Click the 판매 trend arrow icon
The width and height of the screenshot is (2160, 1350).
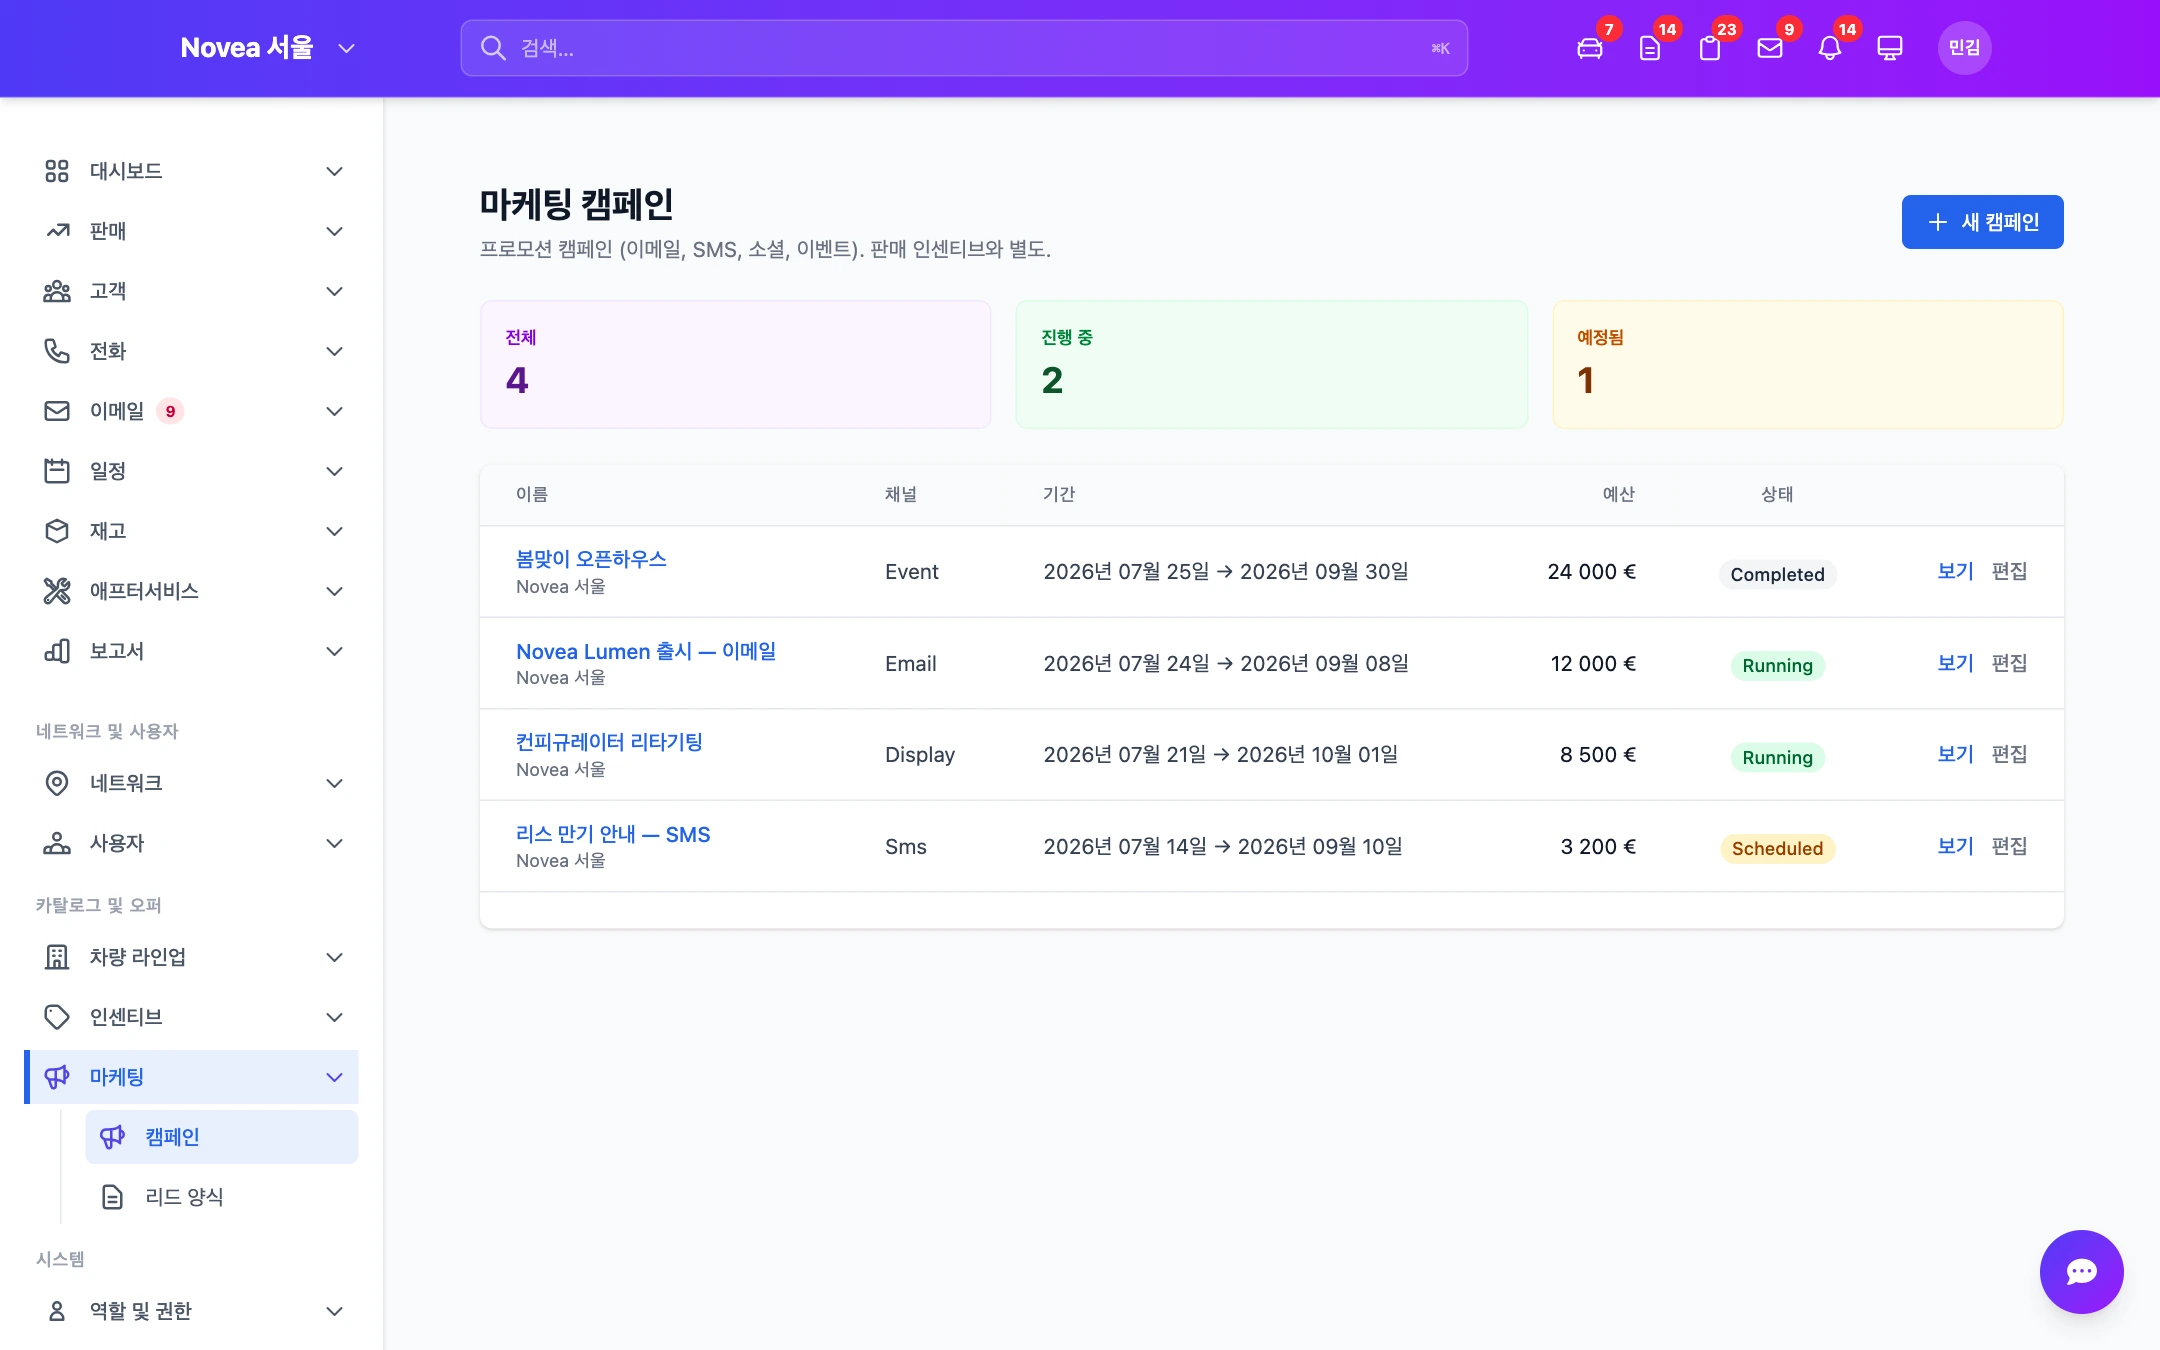pyautogui.click(x=57, y=231)
